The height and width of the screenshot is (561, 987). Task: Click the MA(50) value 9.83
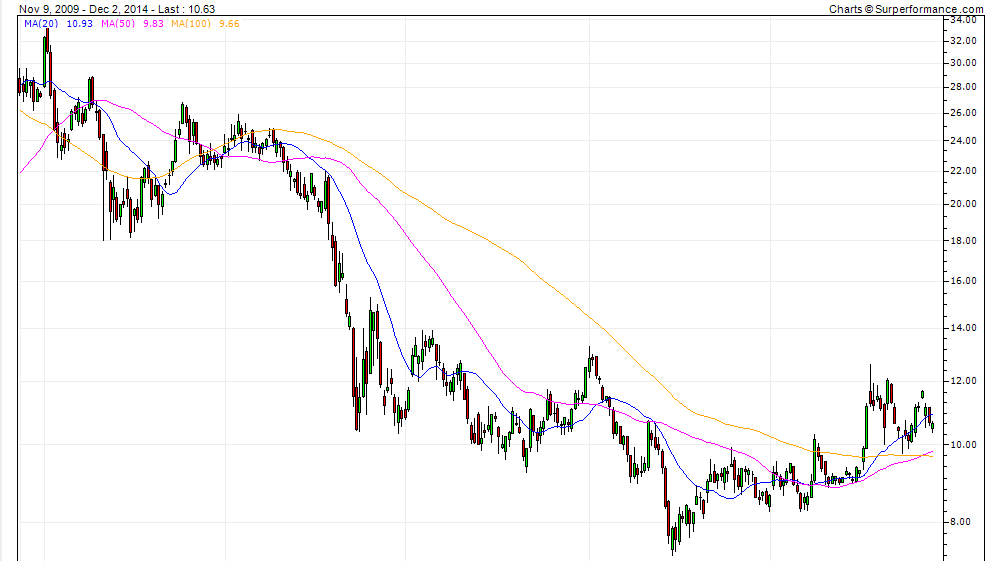coord(153,23)
